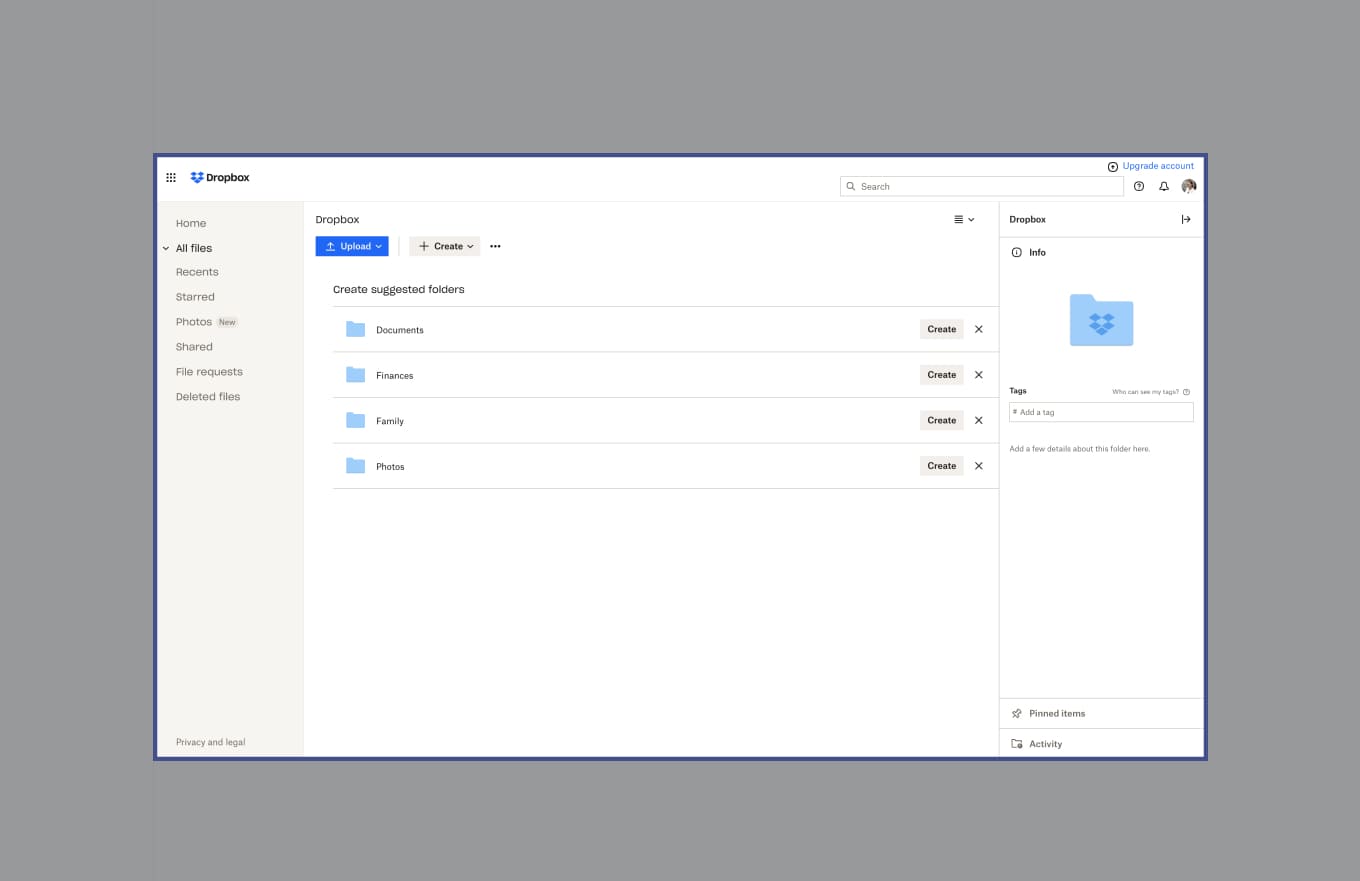Open the account avatar menu
The image size is (1360, 881).
[x=1189, y=187]
